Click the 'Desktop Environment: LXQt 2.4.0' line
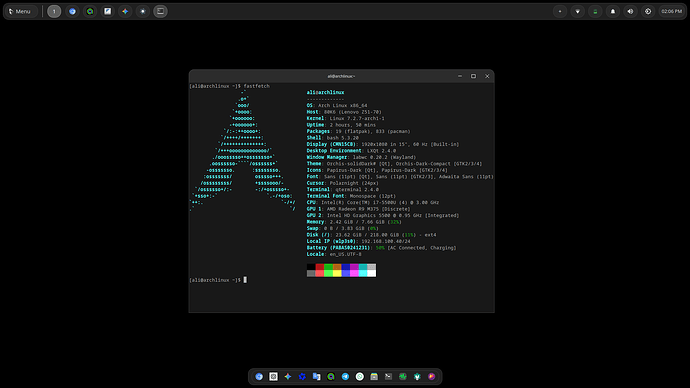 (351, 150)
